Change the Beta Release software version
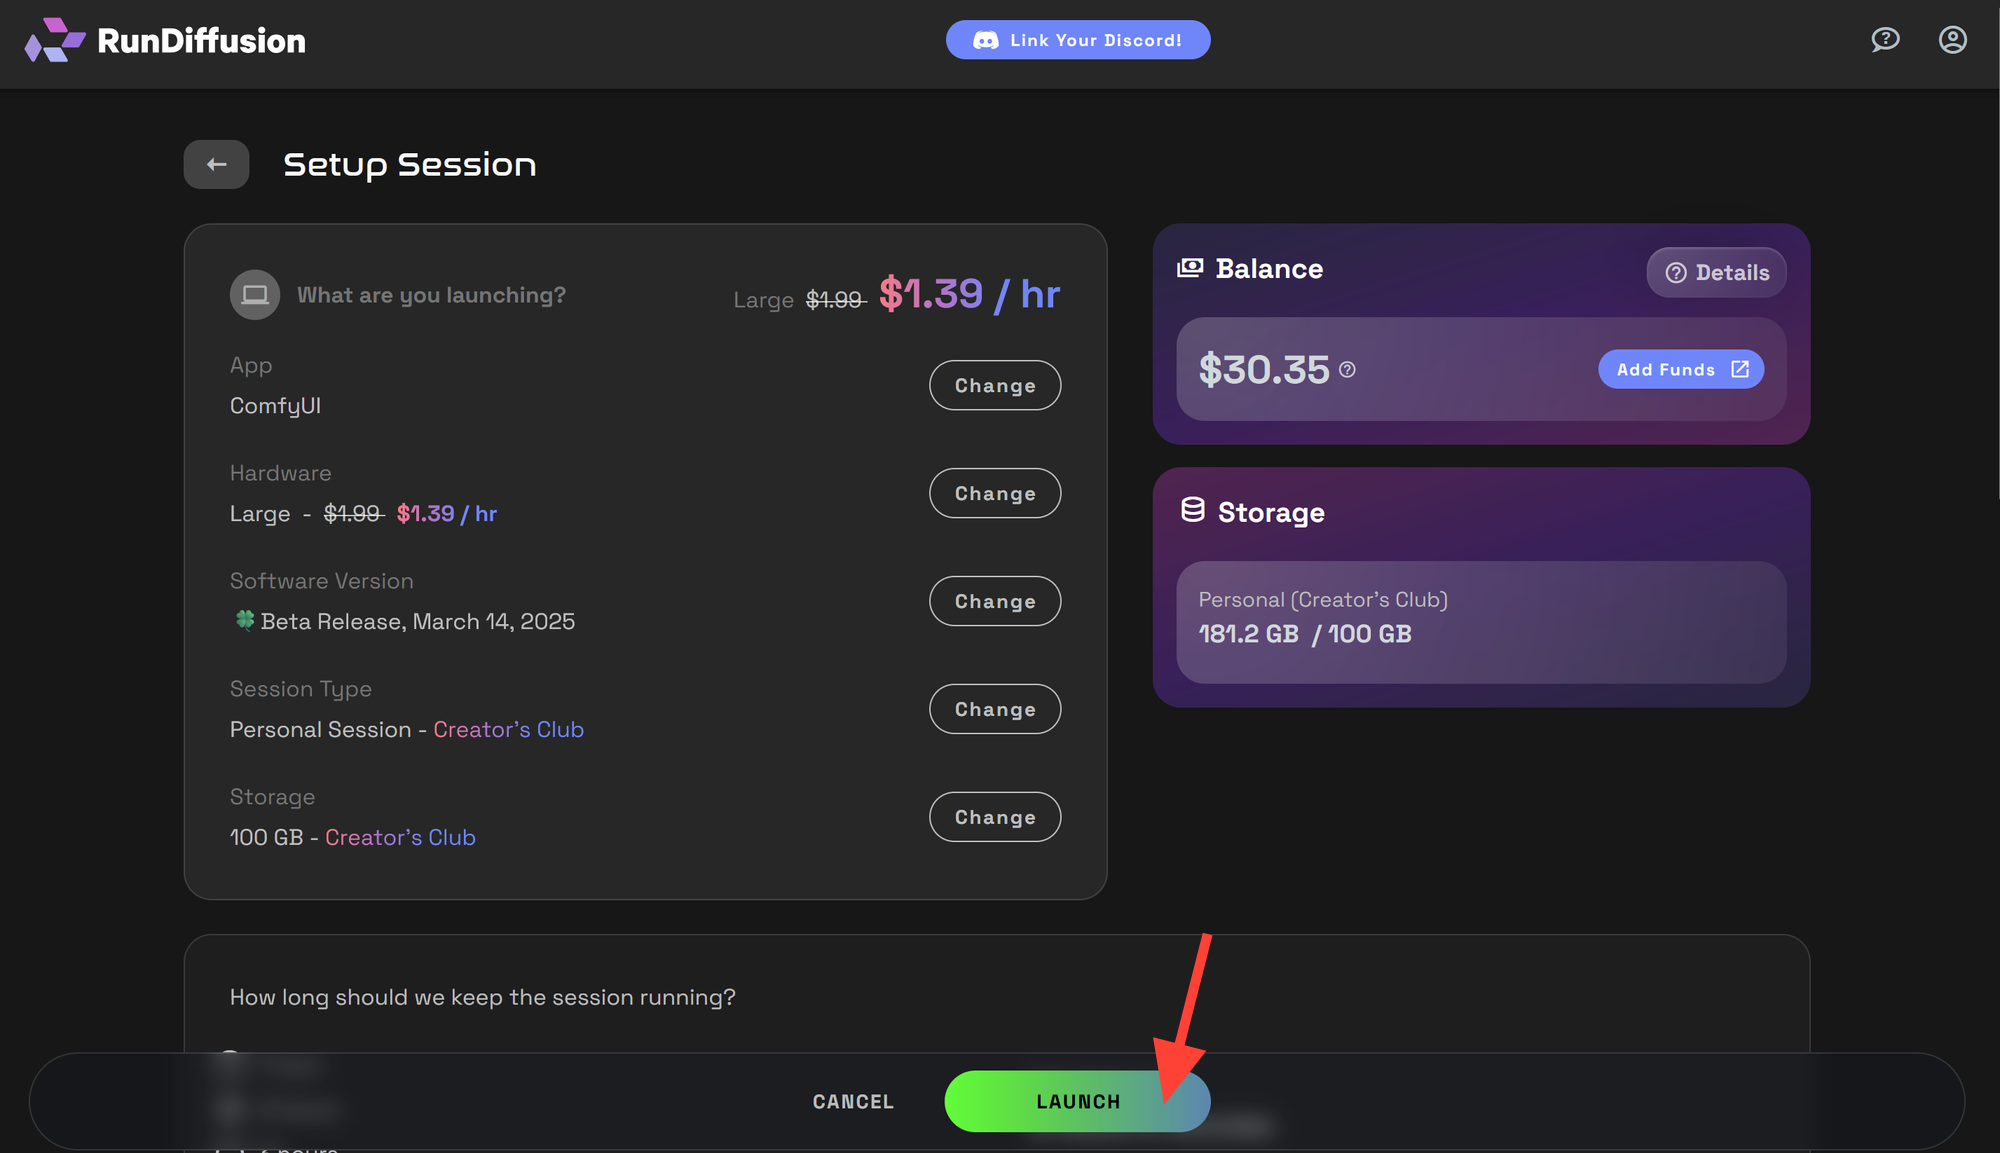2000x1153 pixels. pyautogui.click(x=995, y=601)
